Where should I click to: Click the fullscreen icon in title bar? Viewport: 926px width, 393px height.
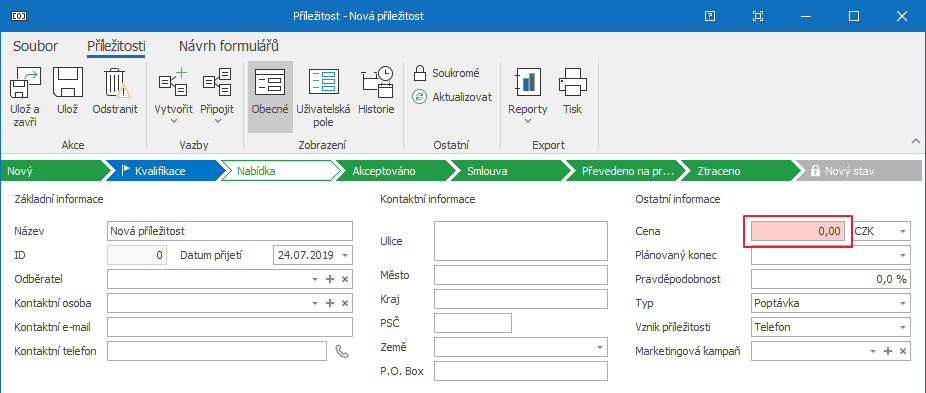coord(758,17)
